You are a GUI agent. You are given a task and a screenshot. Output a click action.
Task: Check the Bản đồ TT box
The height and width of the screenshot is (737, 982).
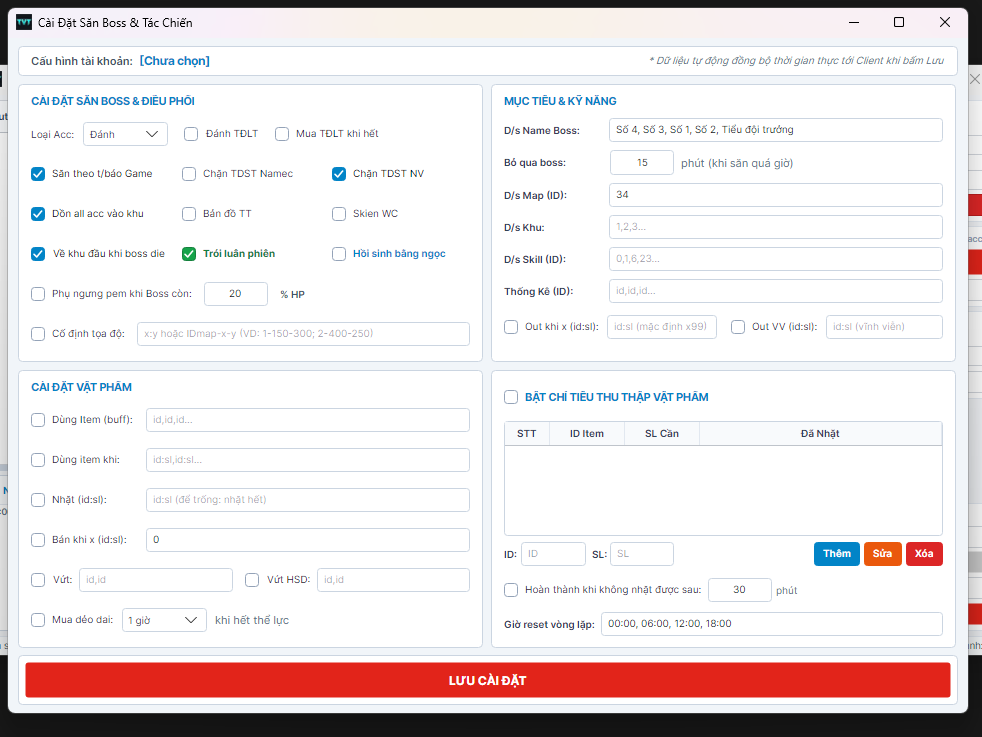point(189,214)
